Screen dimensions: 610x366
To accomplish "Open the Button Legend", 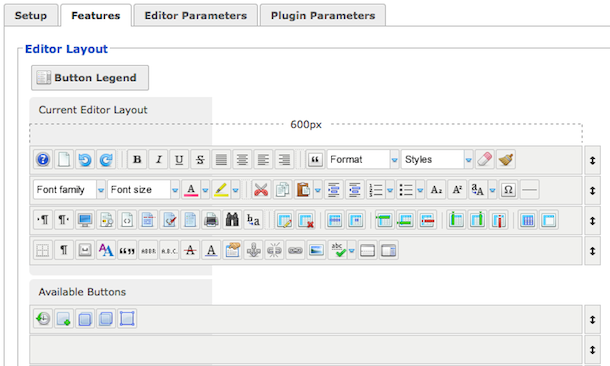I will pos(90,78).
